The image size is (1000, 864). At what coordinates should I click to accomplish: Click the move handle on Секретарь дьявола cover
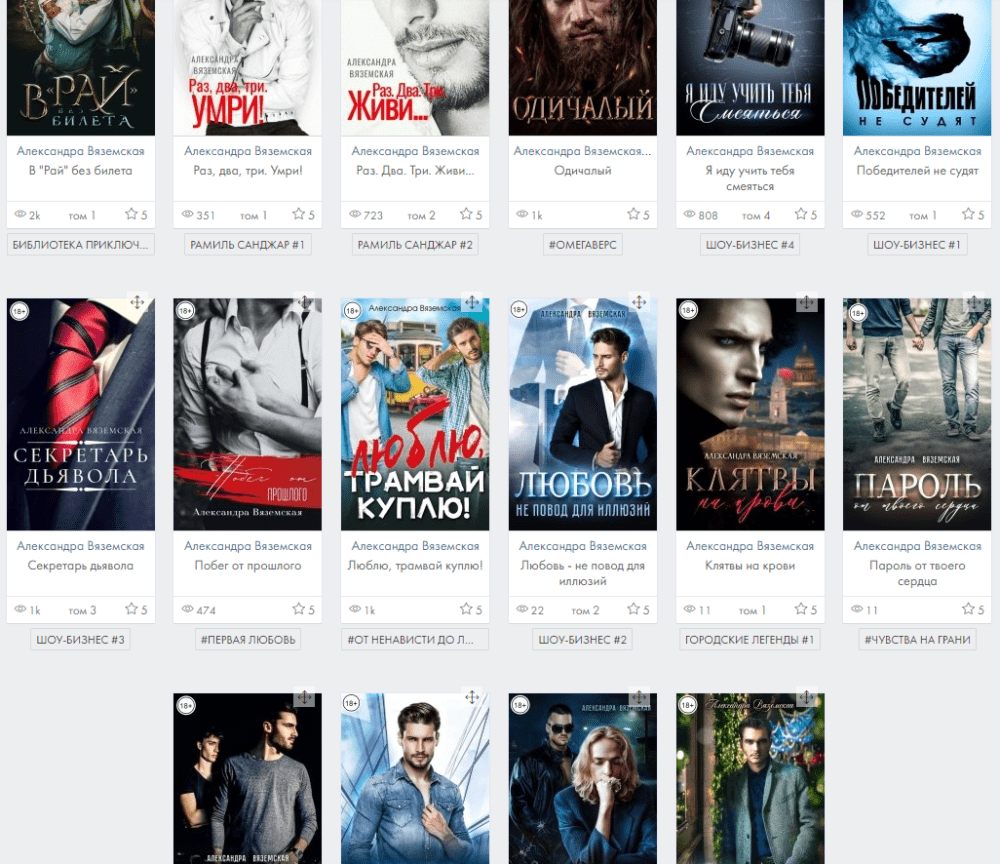tap(138, 302)
